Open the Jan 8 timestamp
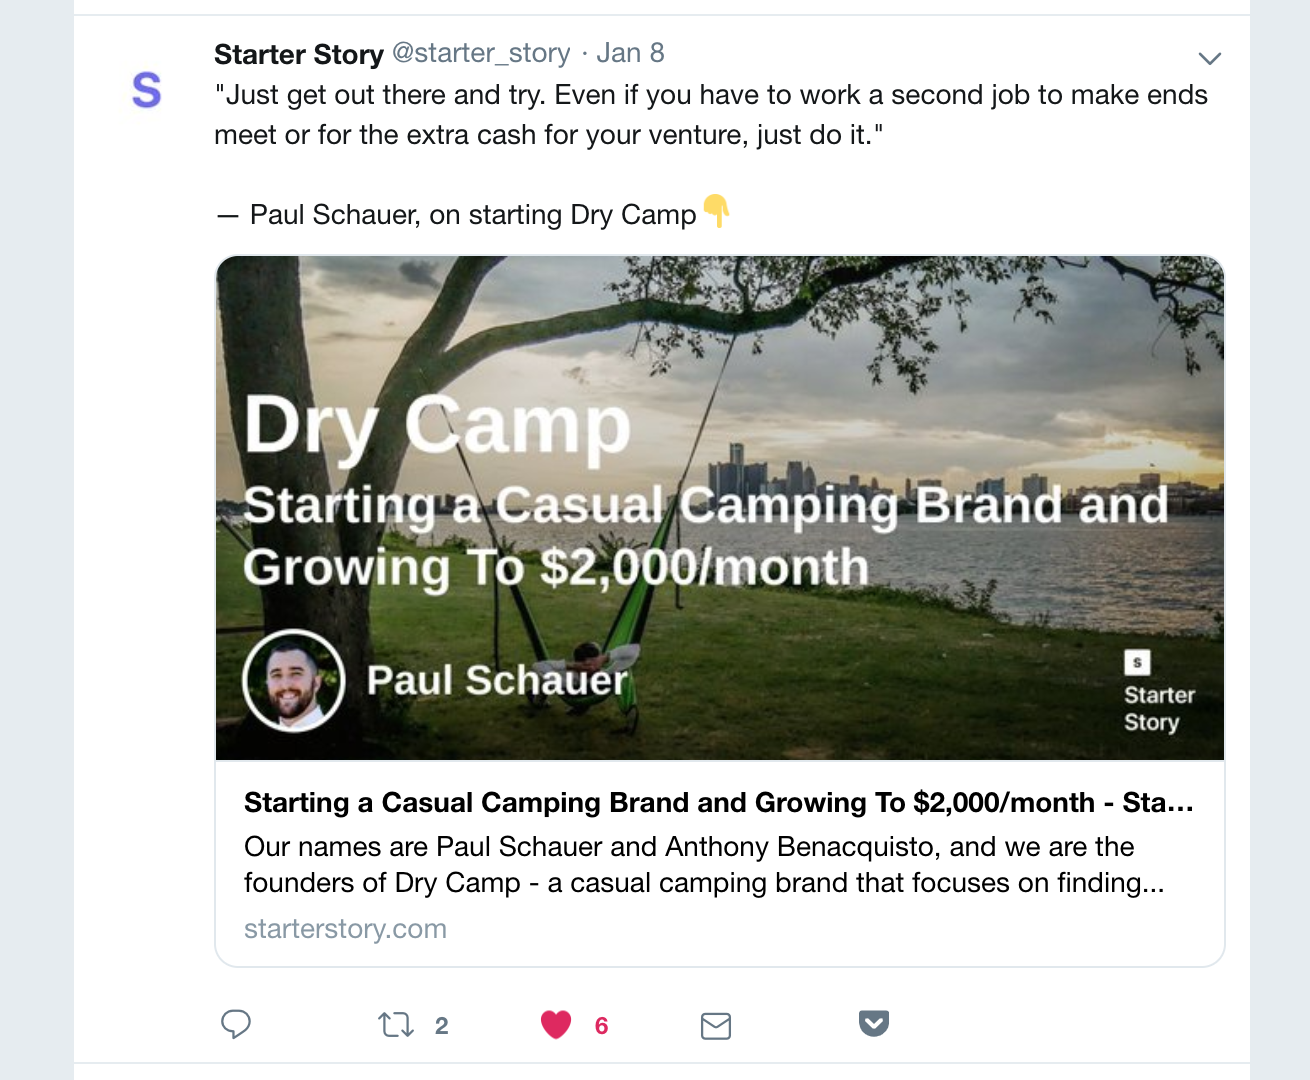The image size is (1310, 1080). tap(630, 53)
